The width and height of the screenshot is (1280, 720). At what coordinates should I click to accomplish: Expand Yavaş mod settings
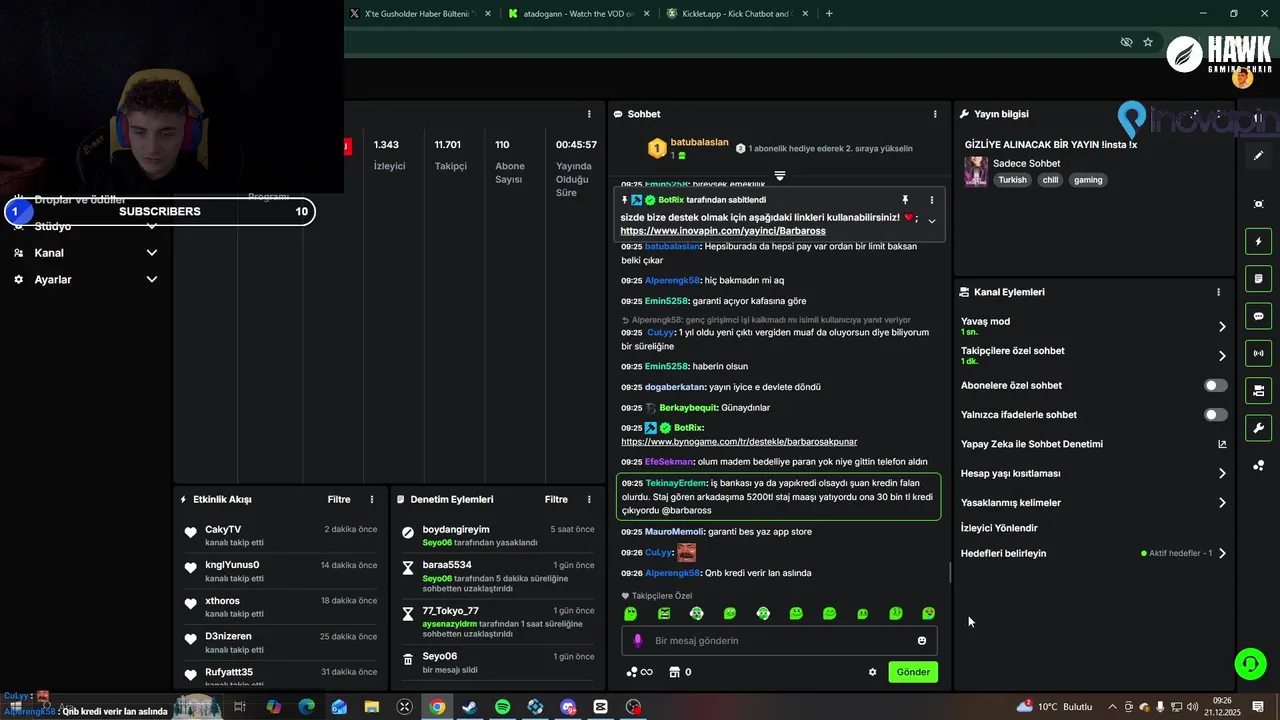point(1222,326)
